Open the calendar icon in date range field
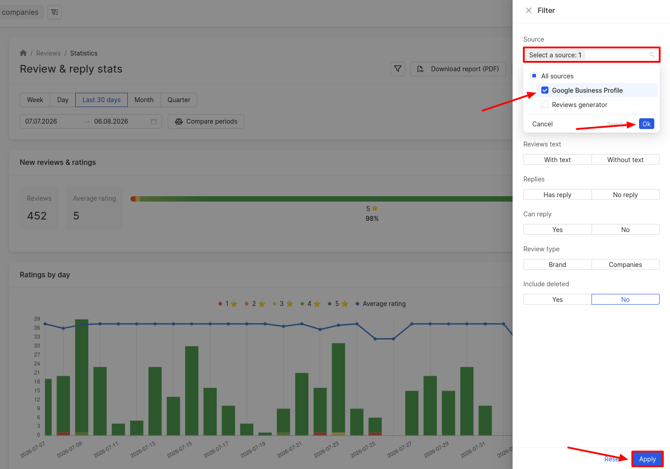Image resolution: width=670 pixels, height=469 pixels. (x=154, y=121)
